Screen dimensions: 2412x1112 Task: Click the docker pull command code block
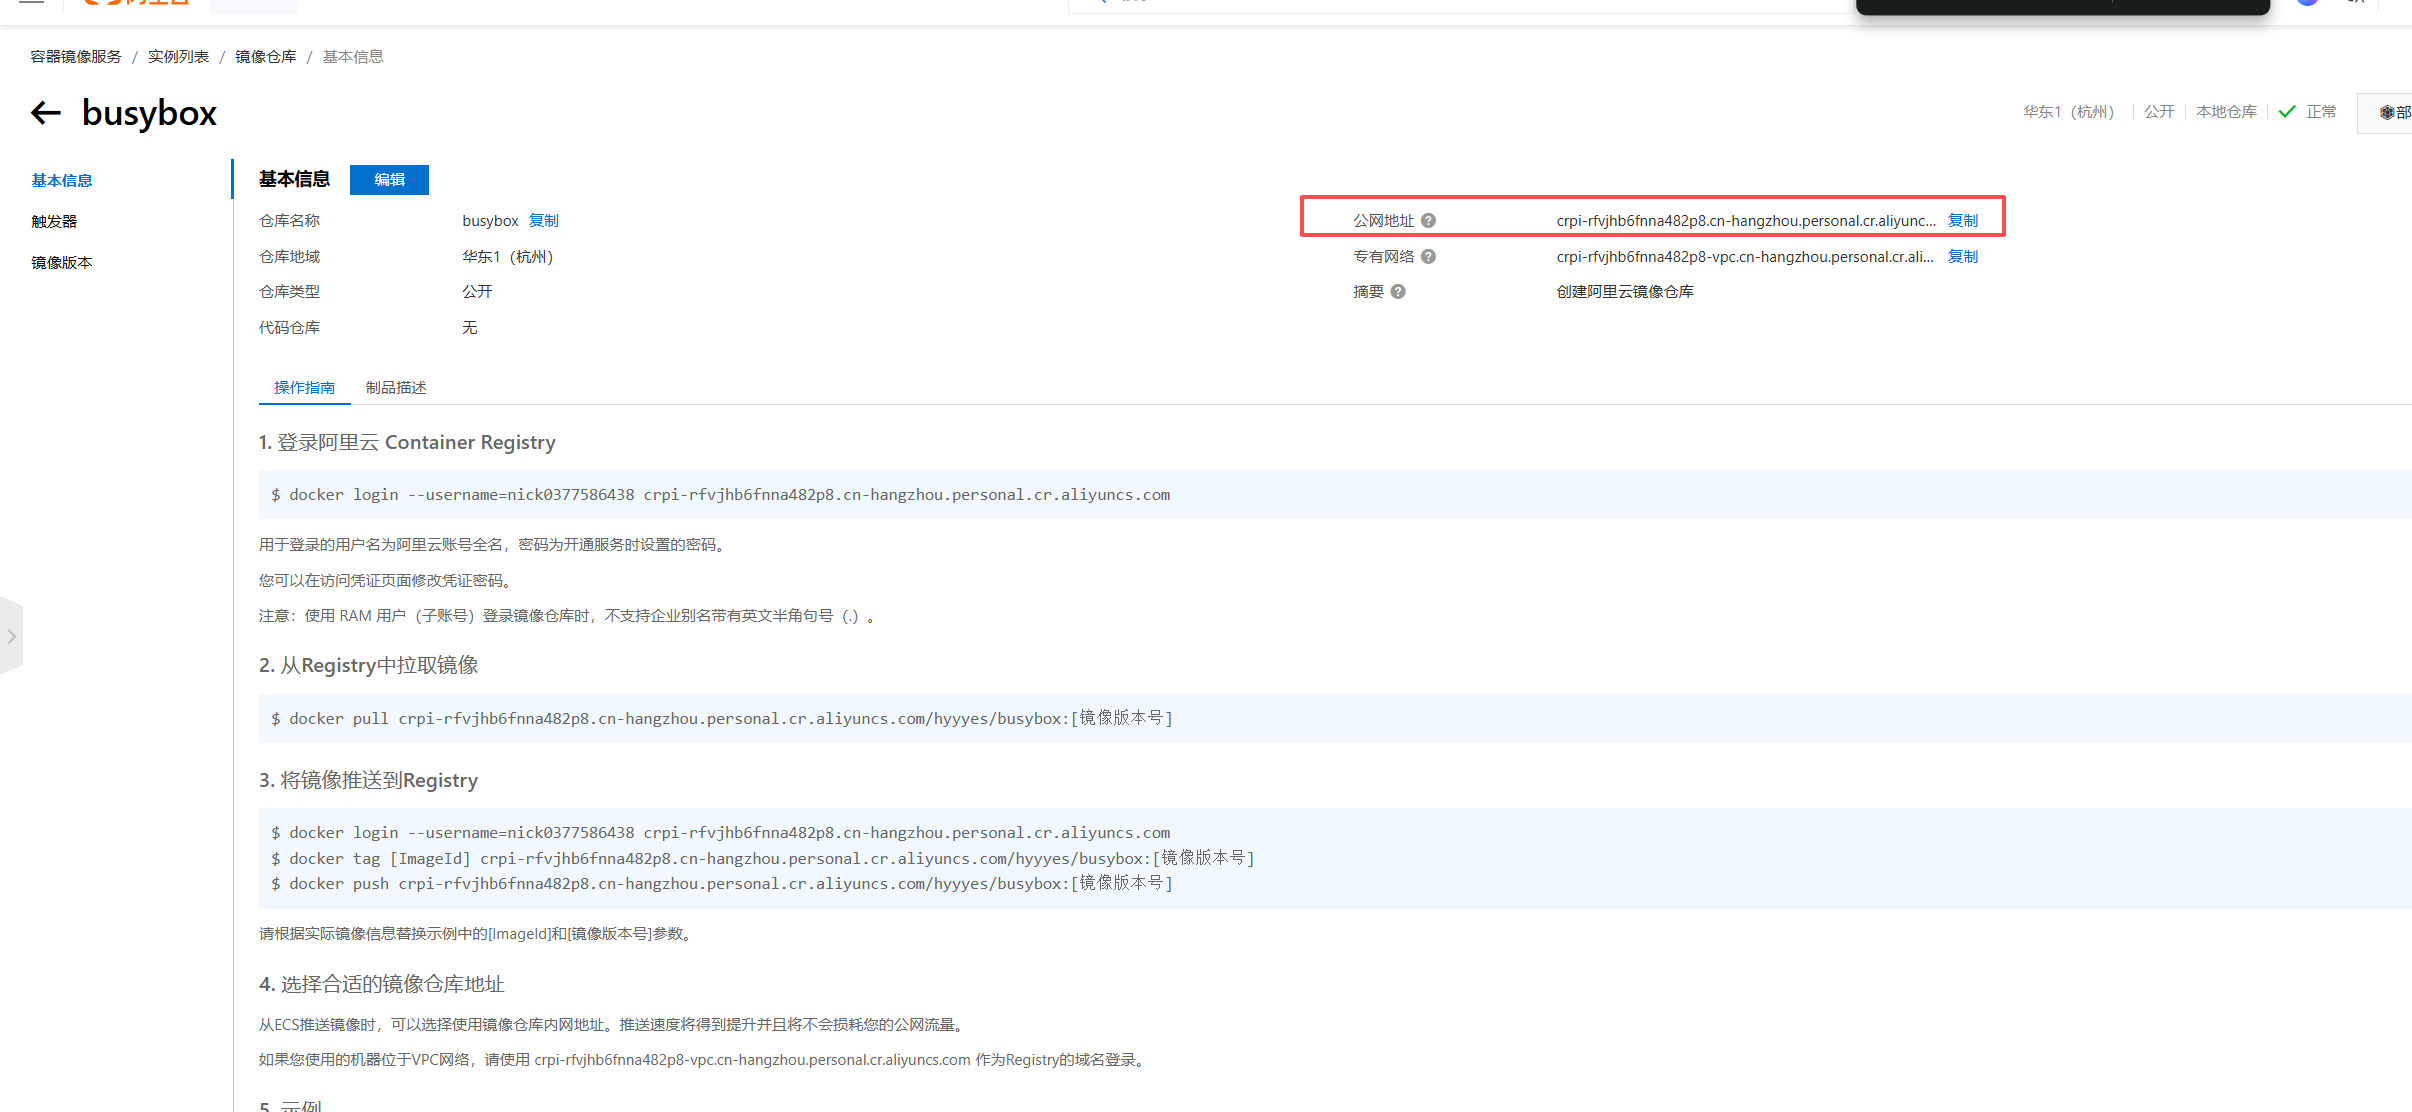[x=720, y=718]
